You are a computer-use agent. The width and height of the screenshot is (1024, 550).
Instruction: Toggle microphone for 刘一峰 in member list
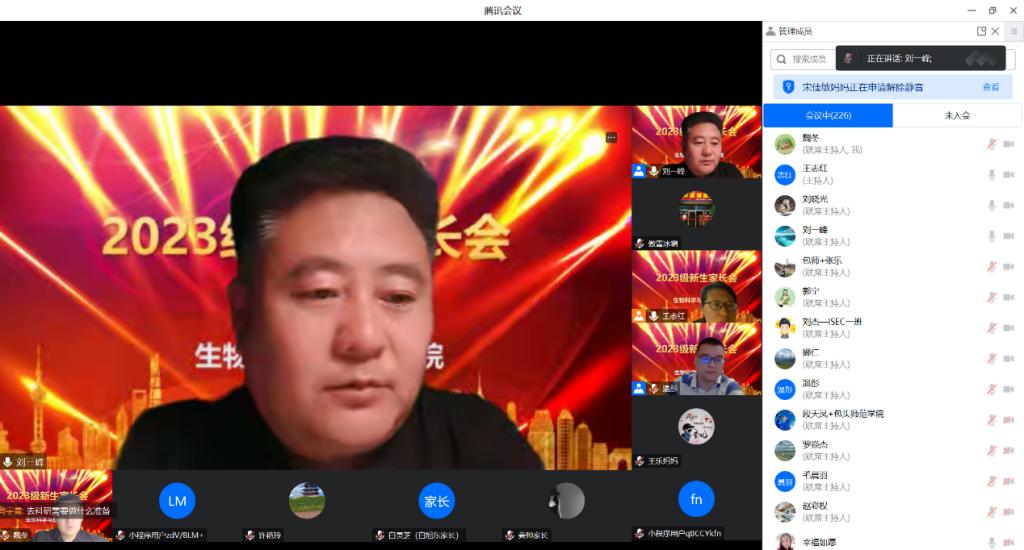click(991, 236)
